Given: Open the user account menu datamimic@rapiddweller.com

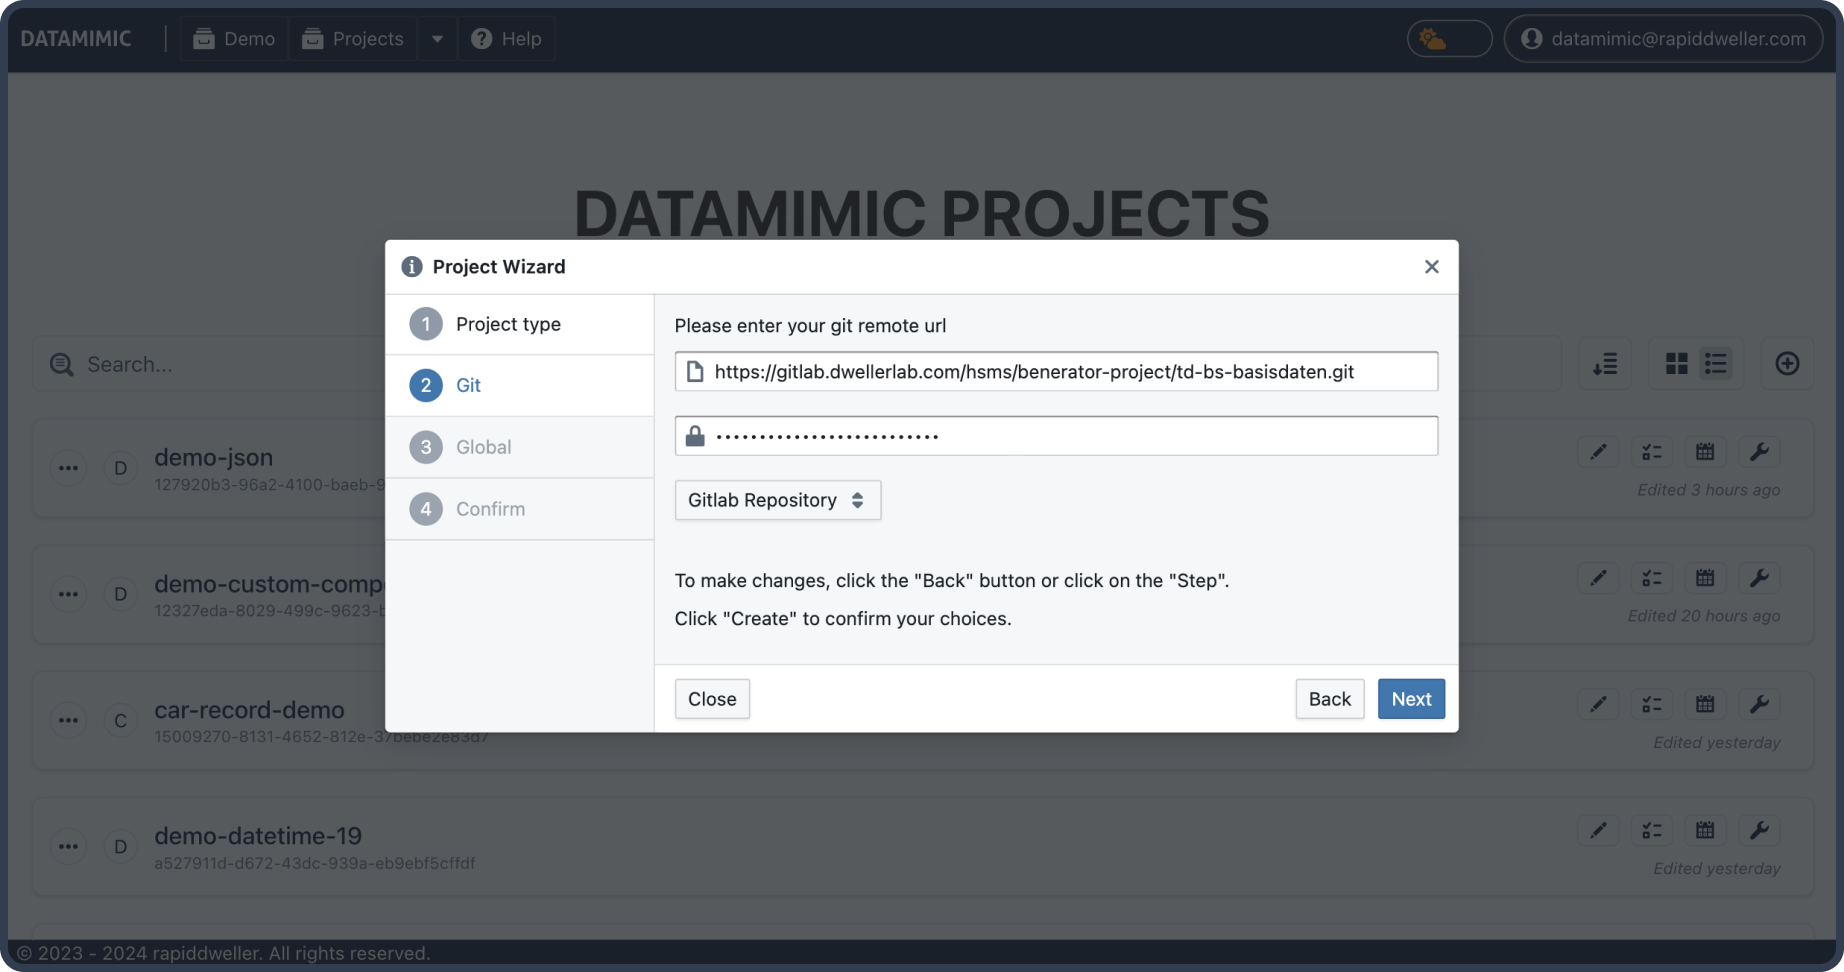Looking at the screenshot, I should click(1663, 39).
